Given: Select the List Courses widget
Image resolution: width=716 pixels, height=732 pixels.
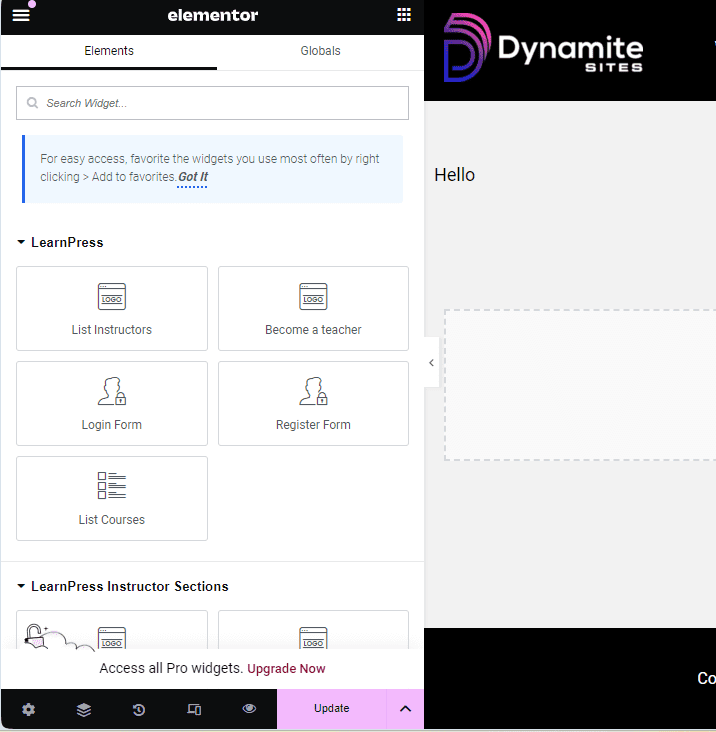Looking at the screenshot, I should [112, 498].
